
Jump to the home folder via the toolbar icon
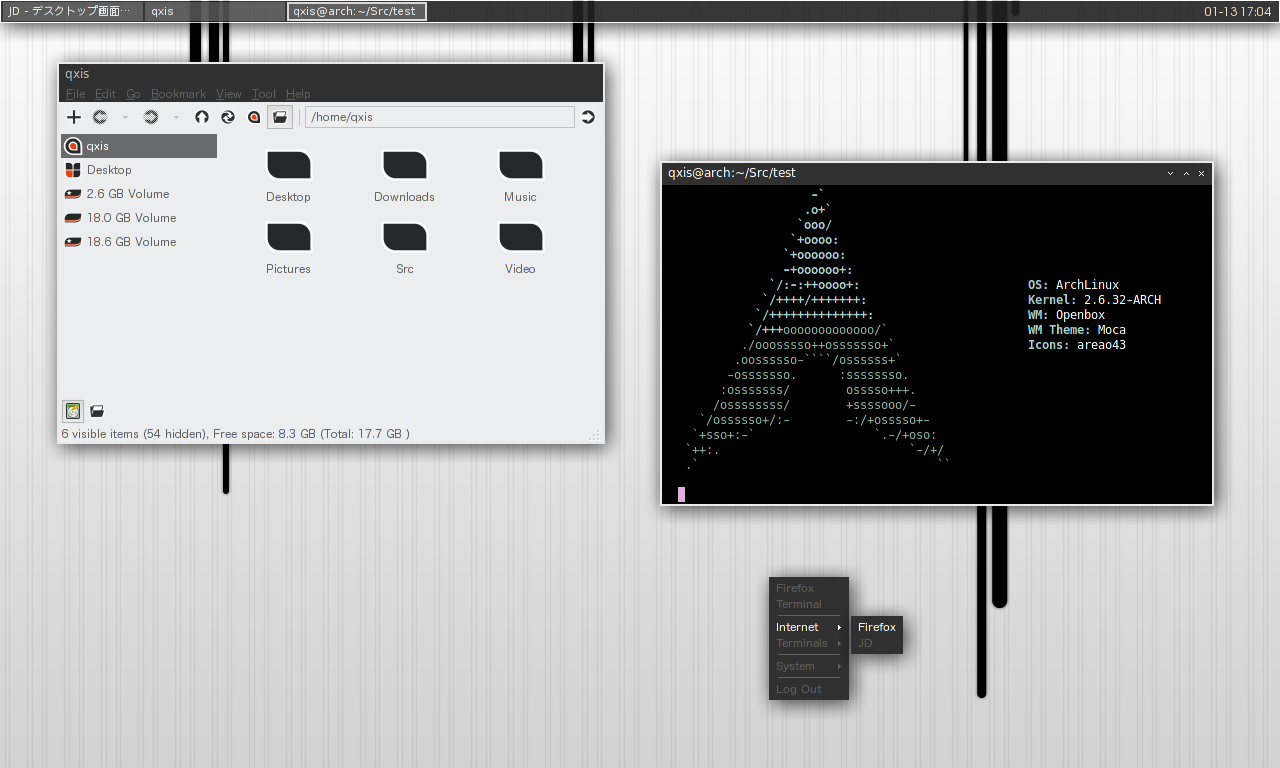click(254, 117)
